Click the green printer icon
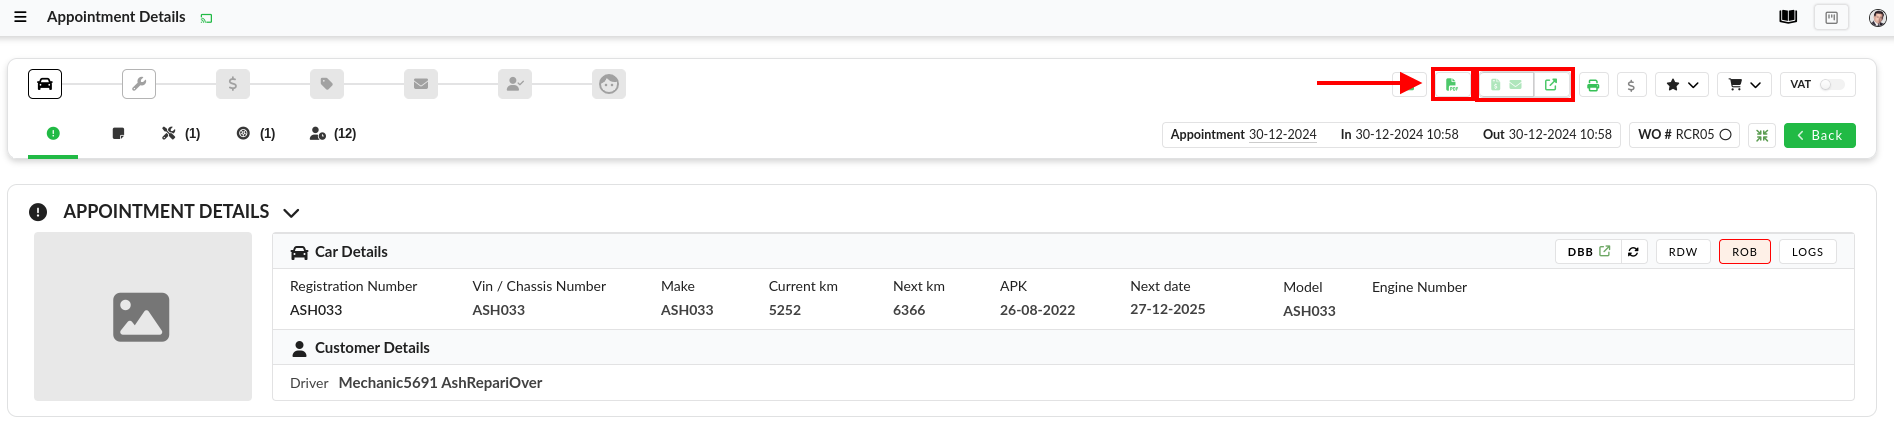1894x425 pixels. [1593, 85]
